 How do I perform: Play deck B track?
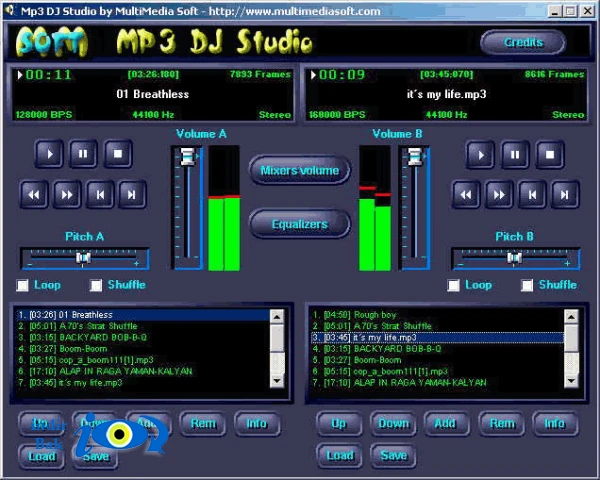click(481, 155)
